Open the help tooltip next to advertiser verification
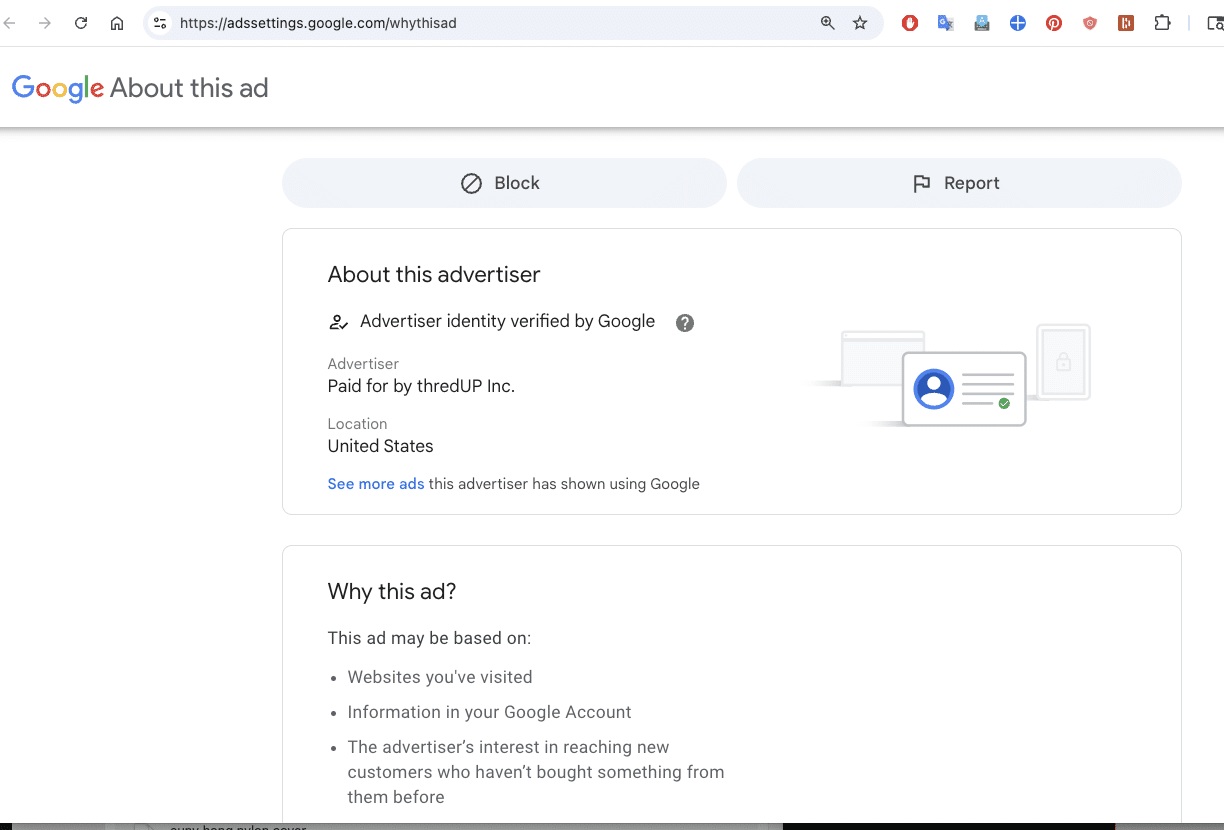This screenshot has height=830, width=1224. 685,322
